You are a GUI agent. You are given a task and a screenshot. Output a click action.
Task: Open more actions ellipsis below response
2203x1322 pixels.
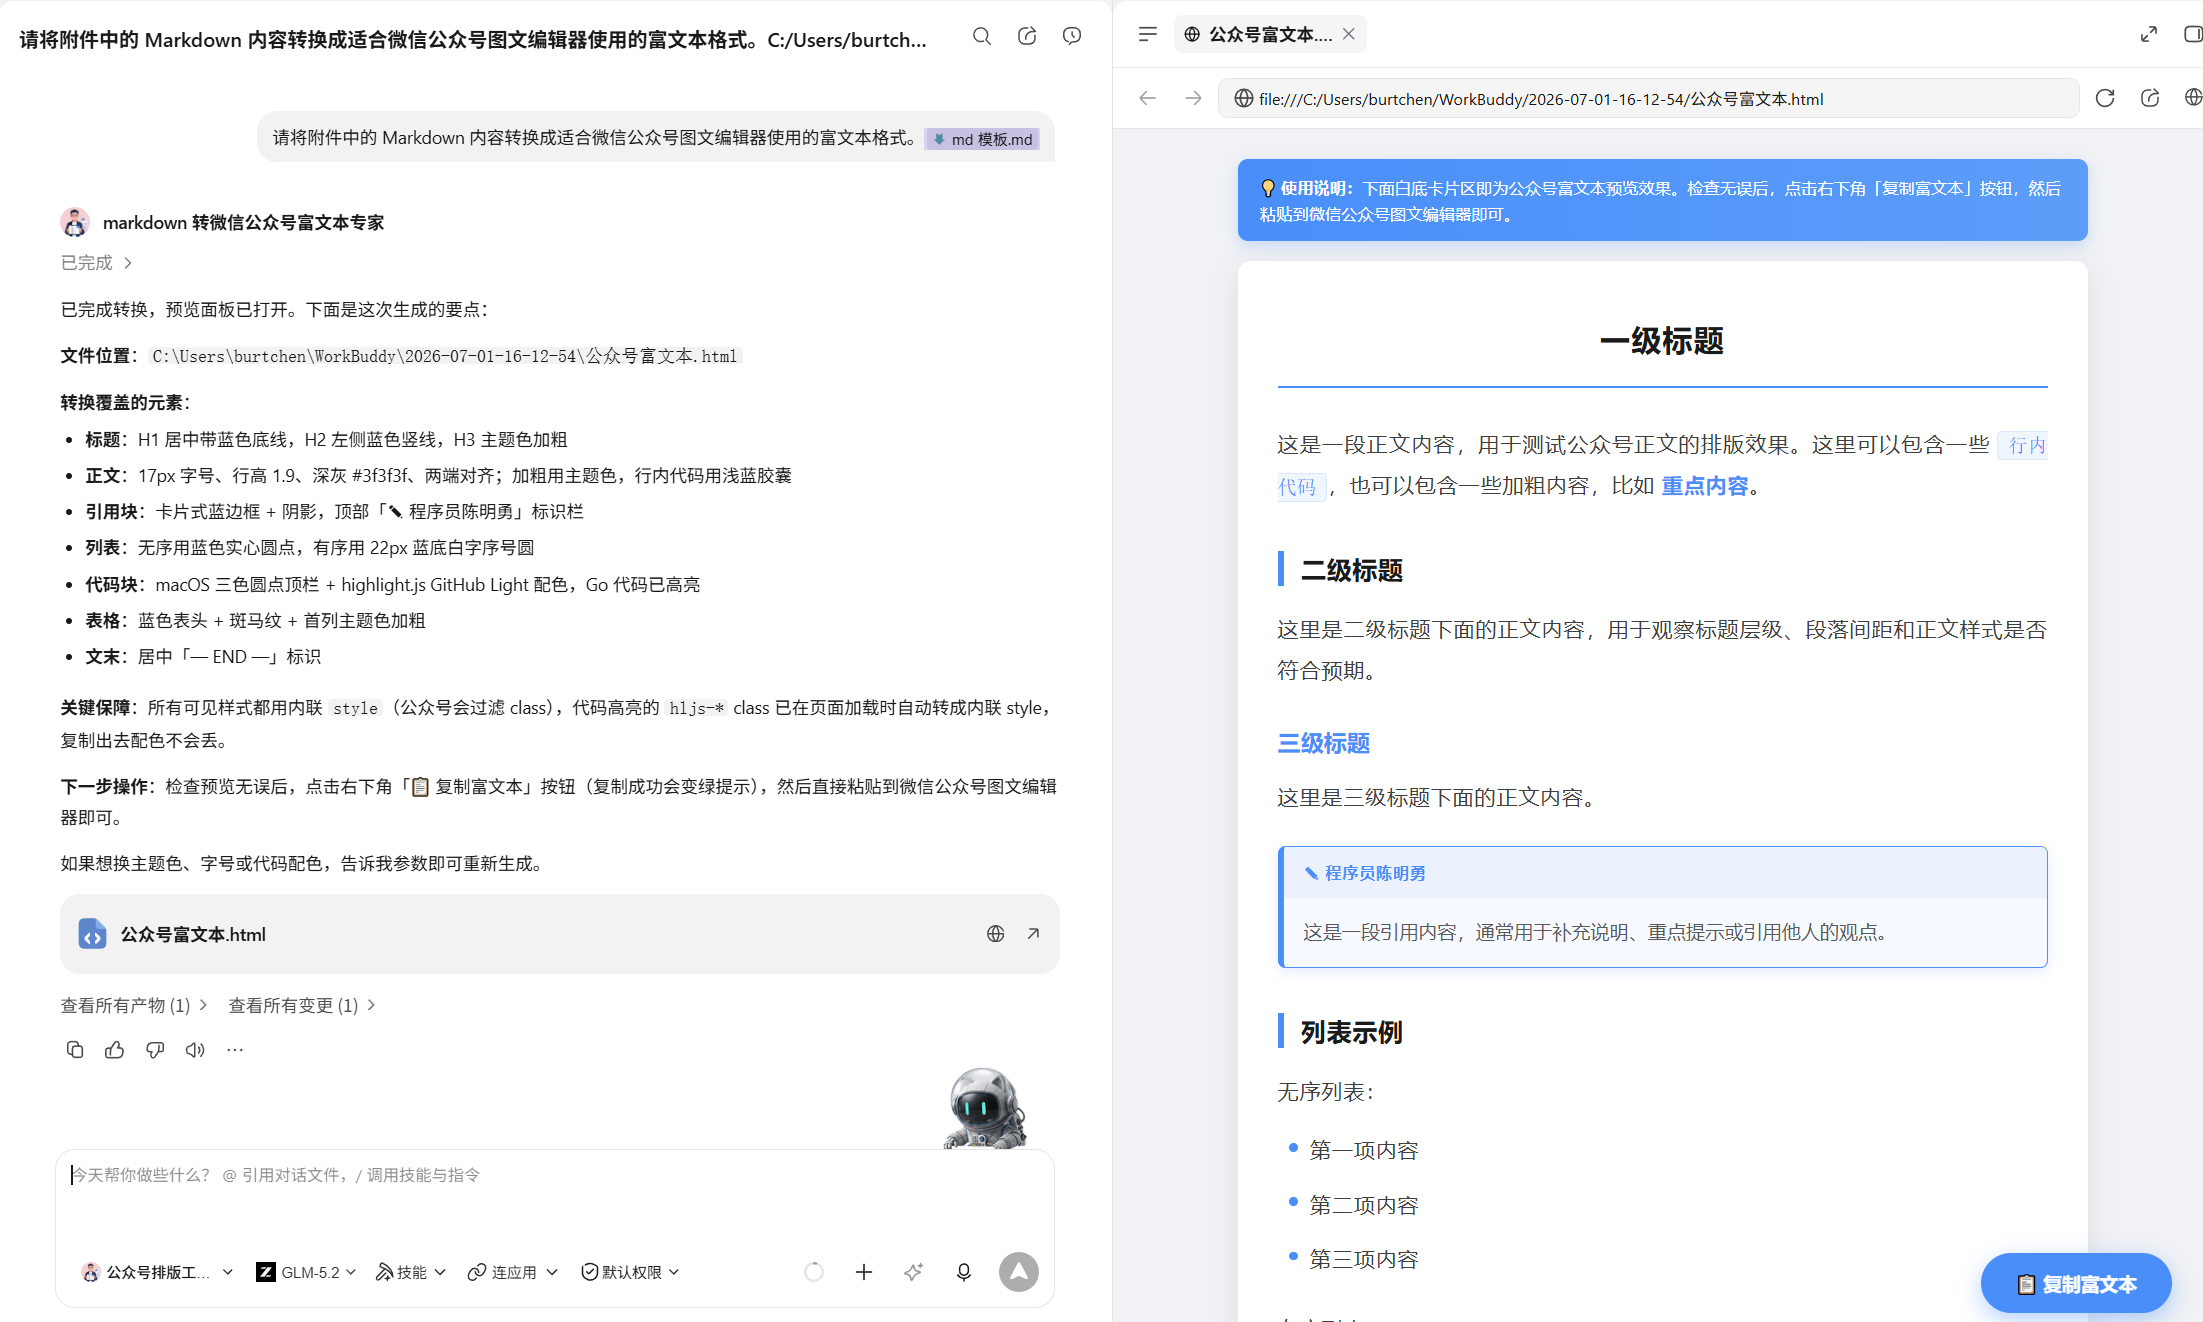235,1050
